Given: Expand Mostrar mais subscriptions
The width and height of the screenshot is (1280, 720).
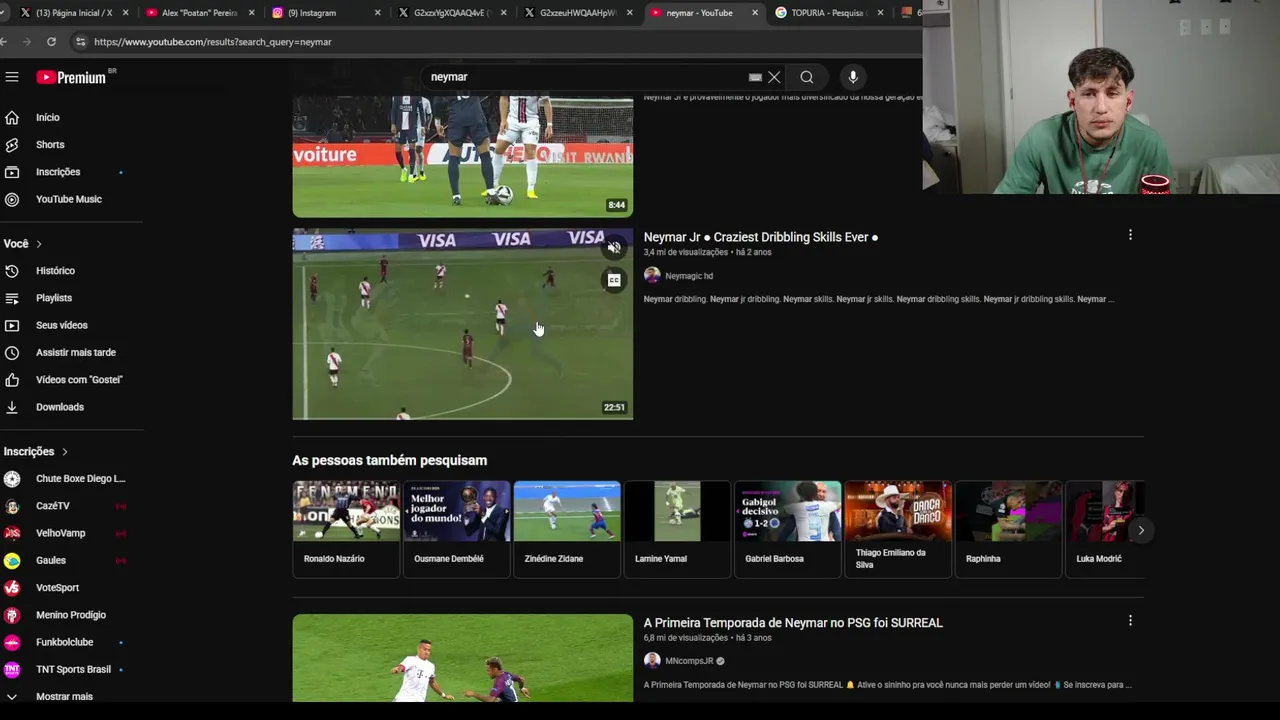Looking at the screenshot, I should pyautogui.click(x=66, y=696).
